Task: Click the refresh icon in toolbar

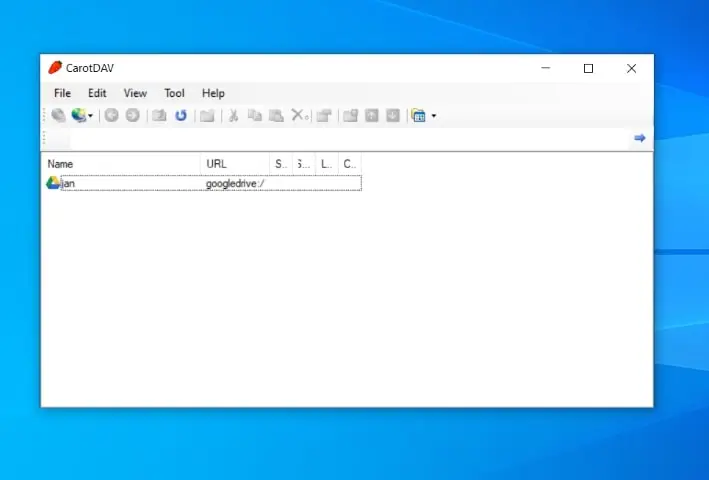Action: click(x=181, y=116)
